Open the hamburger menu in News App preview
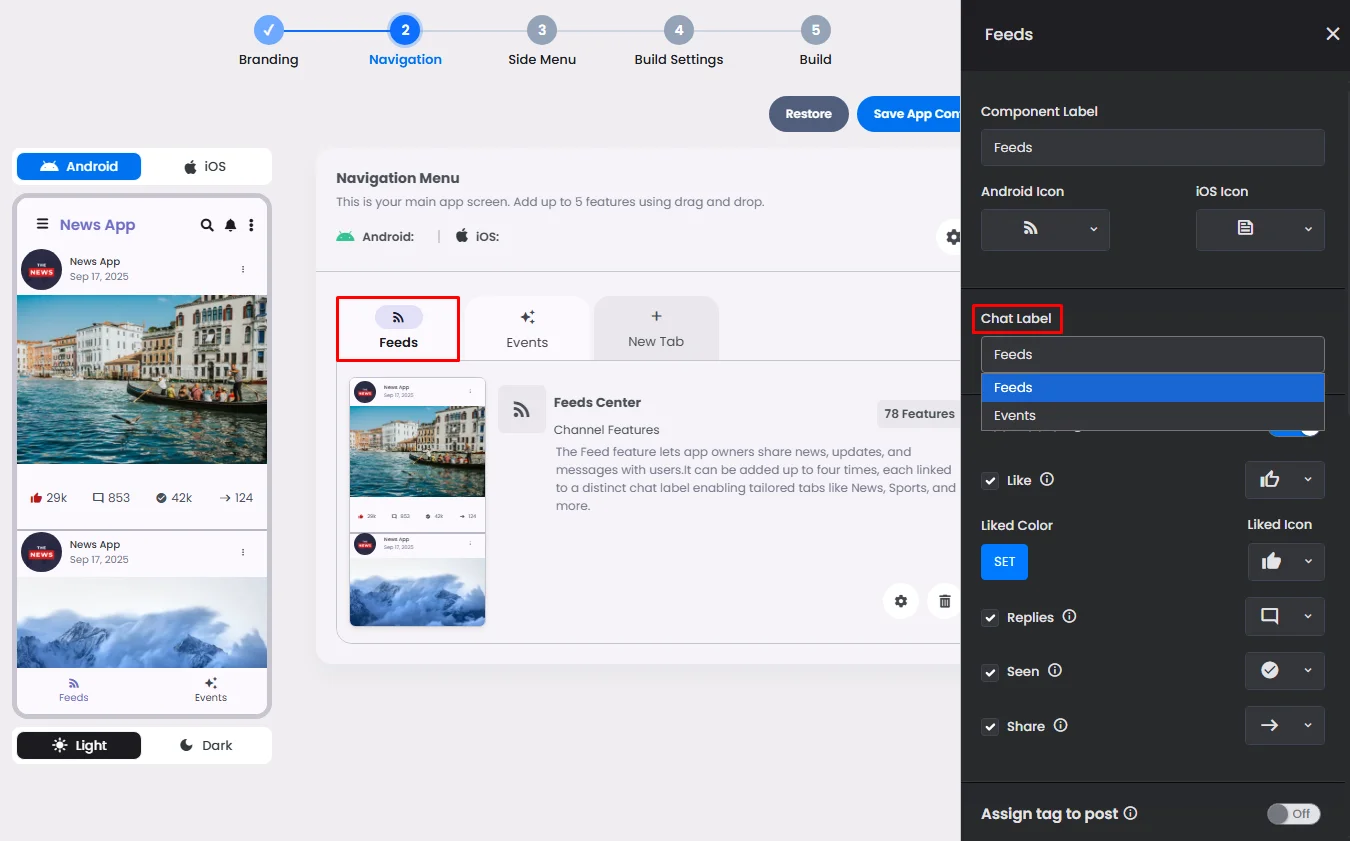Image resolution: width=1350 pixels, height=841 pixels. pos(42,225)
